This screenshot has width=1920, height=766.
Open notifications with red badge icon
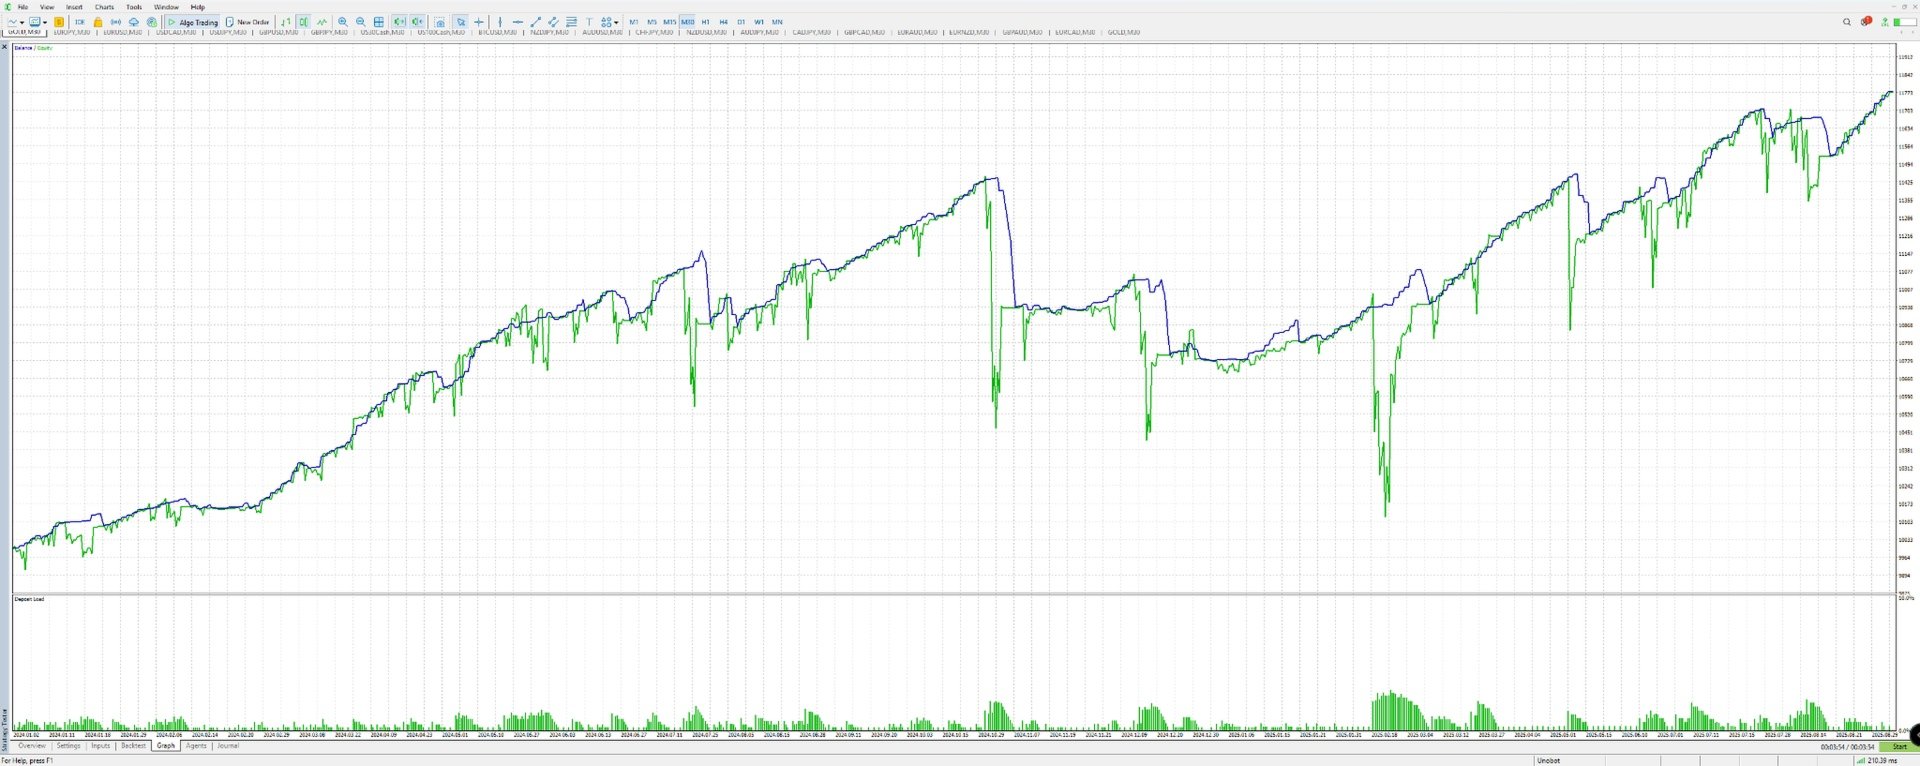(1866, 21)
